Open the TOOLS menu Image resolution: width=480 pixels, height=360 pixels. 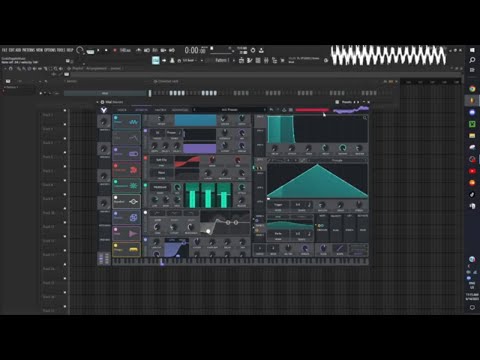(x=61, y=50)
